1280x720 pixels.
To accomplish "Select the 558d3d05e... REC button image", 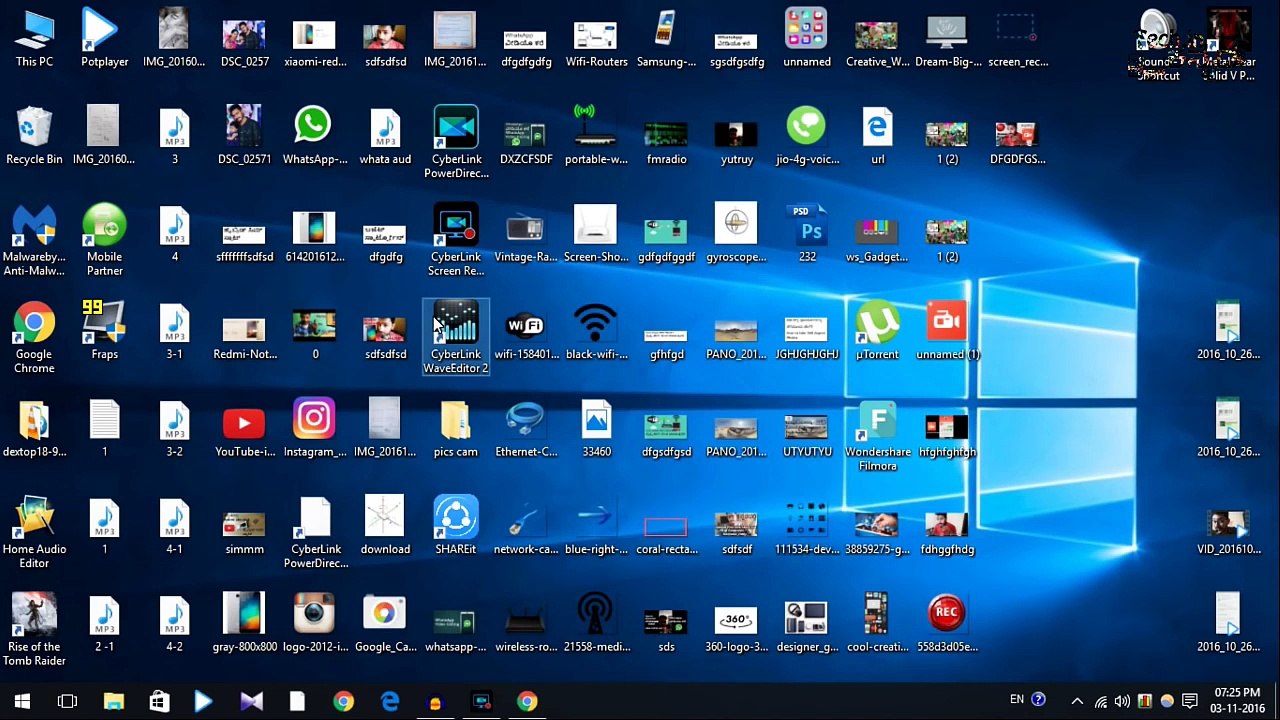I will click(947, 623).
